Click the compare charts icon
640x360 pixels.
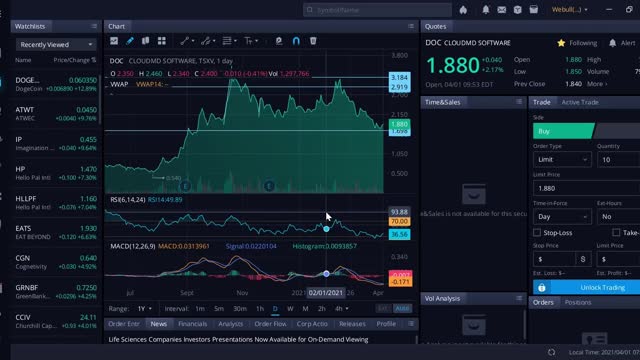[x=145, y=41]
